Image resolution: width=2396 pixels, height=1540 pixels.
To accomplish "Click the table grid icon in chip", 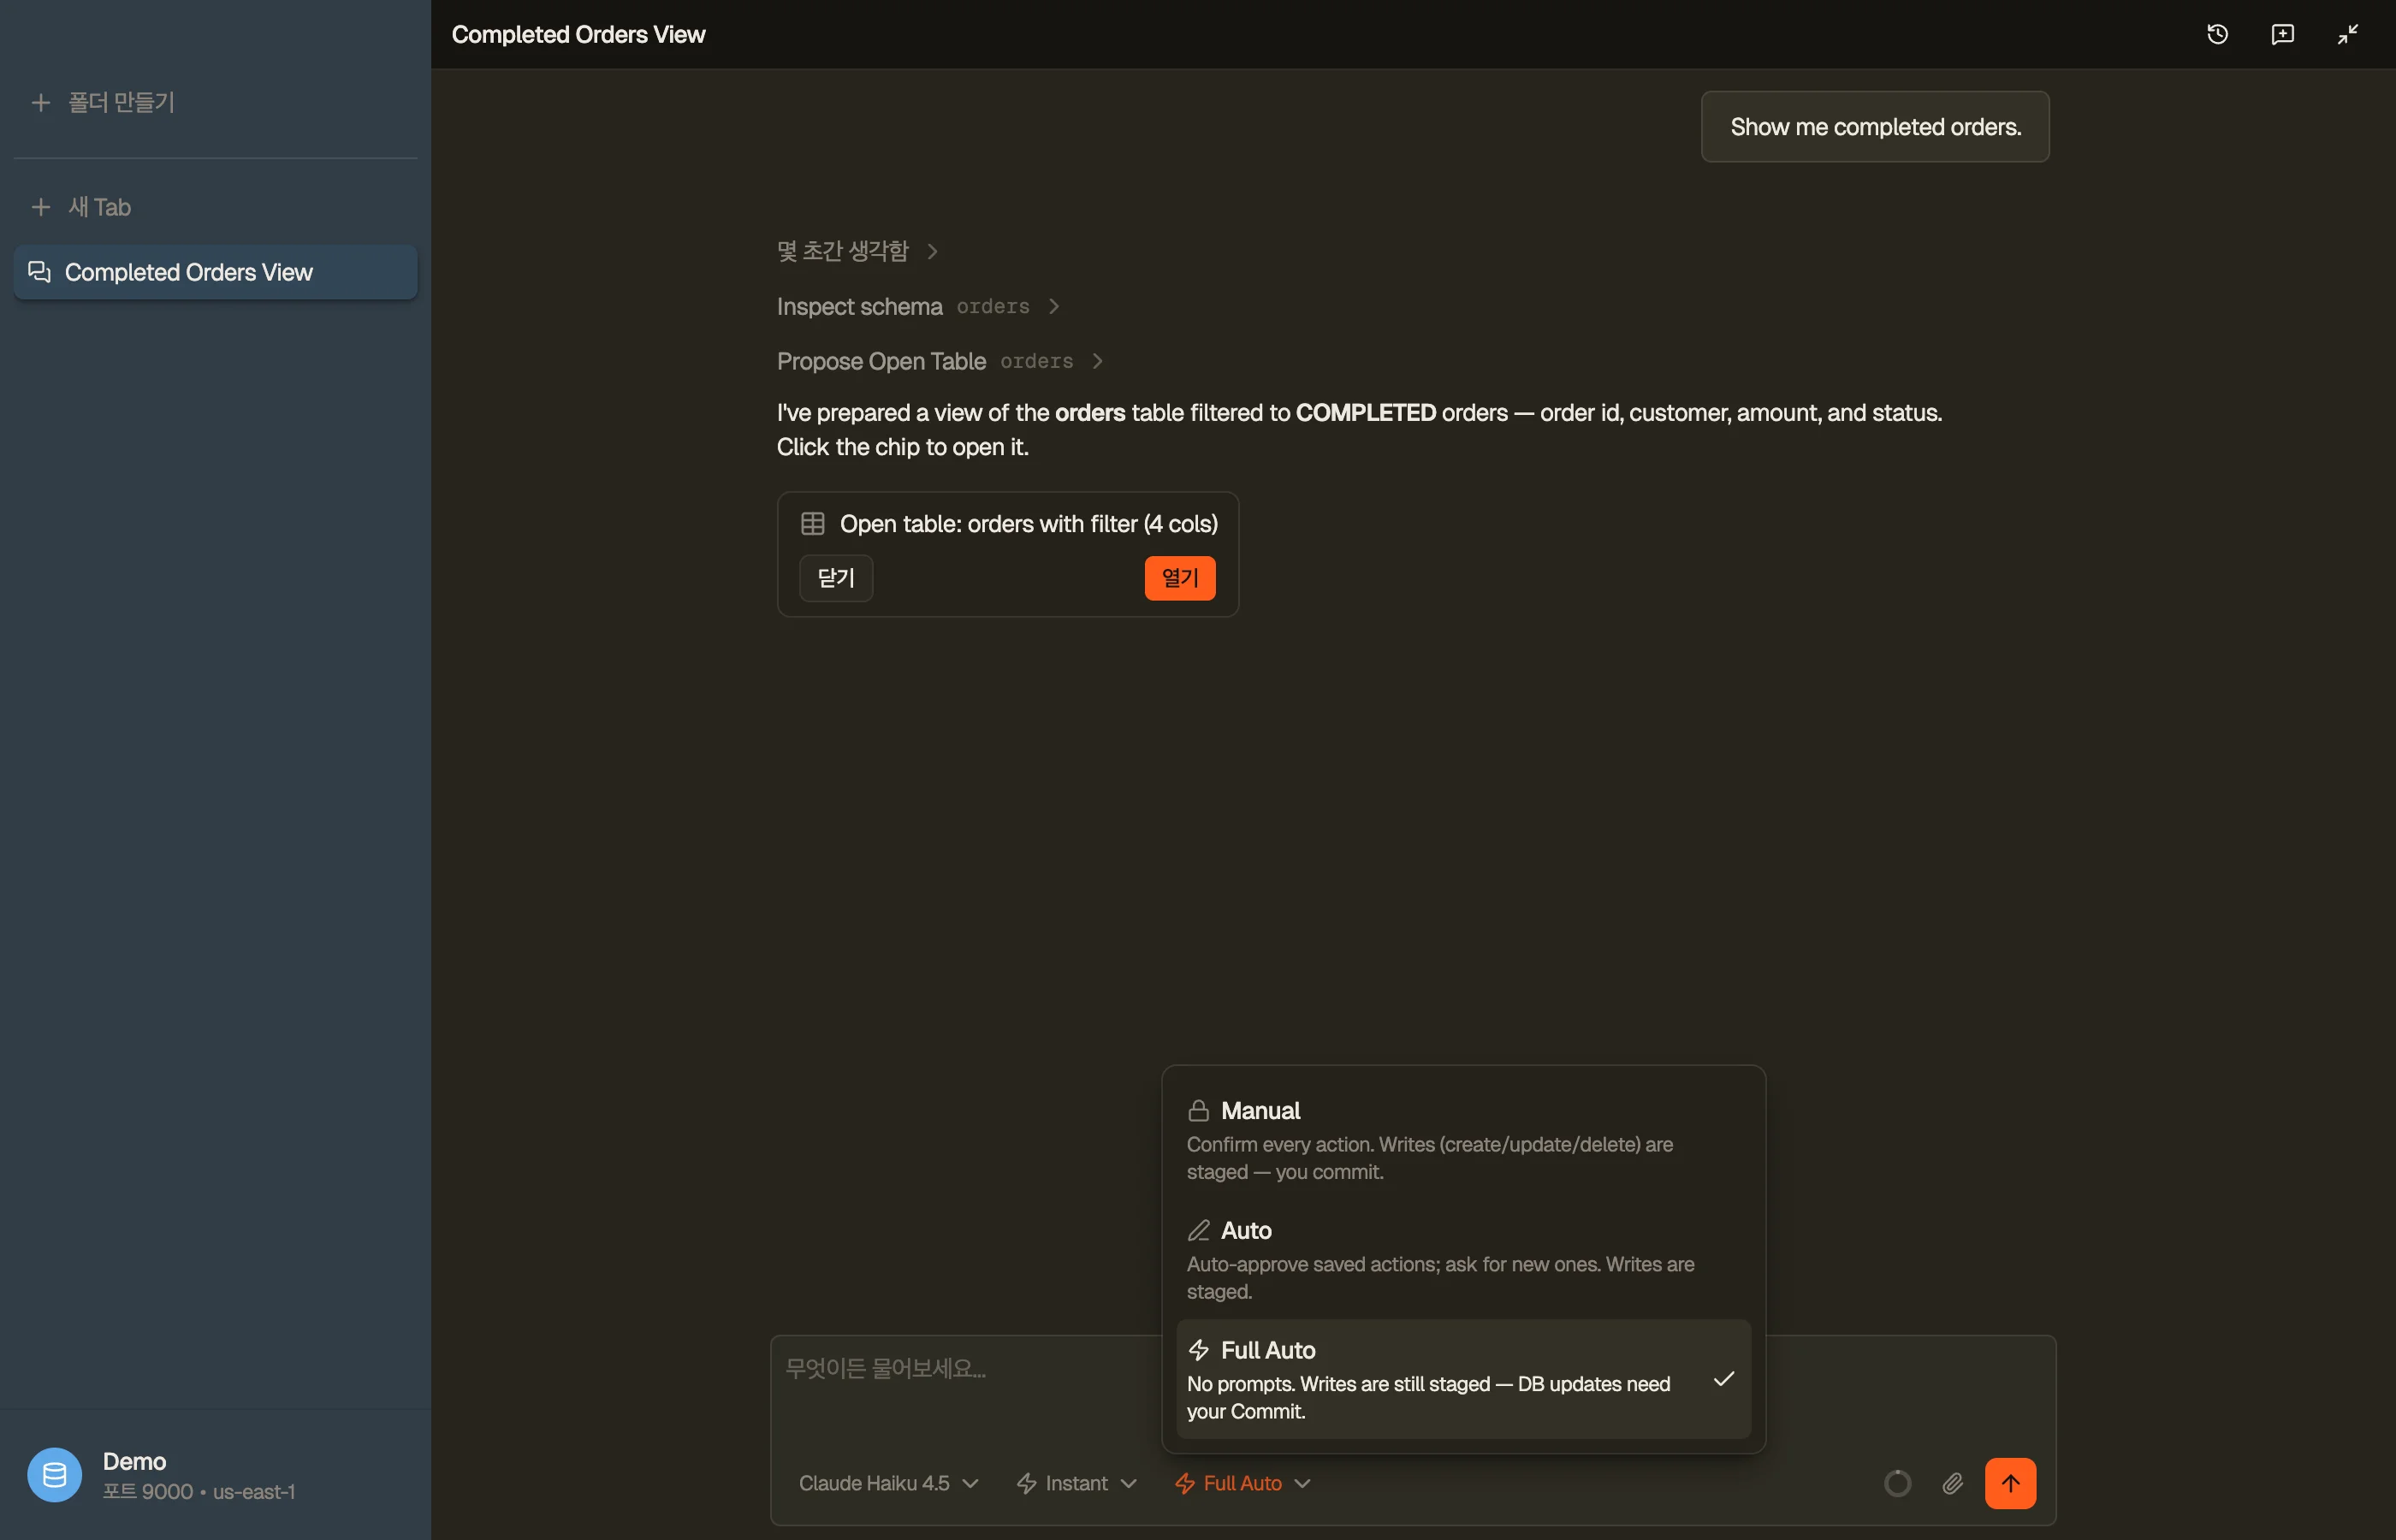I will pos(813,523).
